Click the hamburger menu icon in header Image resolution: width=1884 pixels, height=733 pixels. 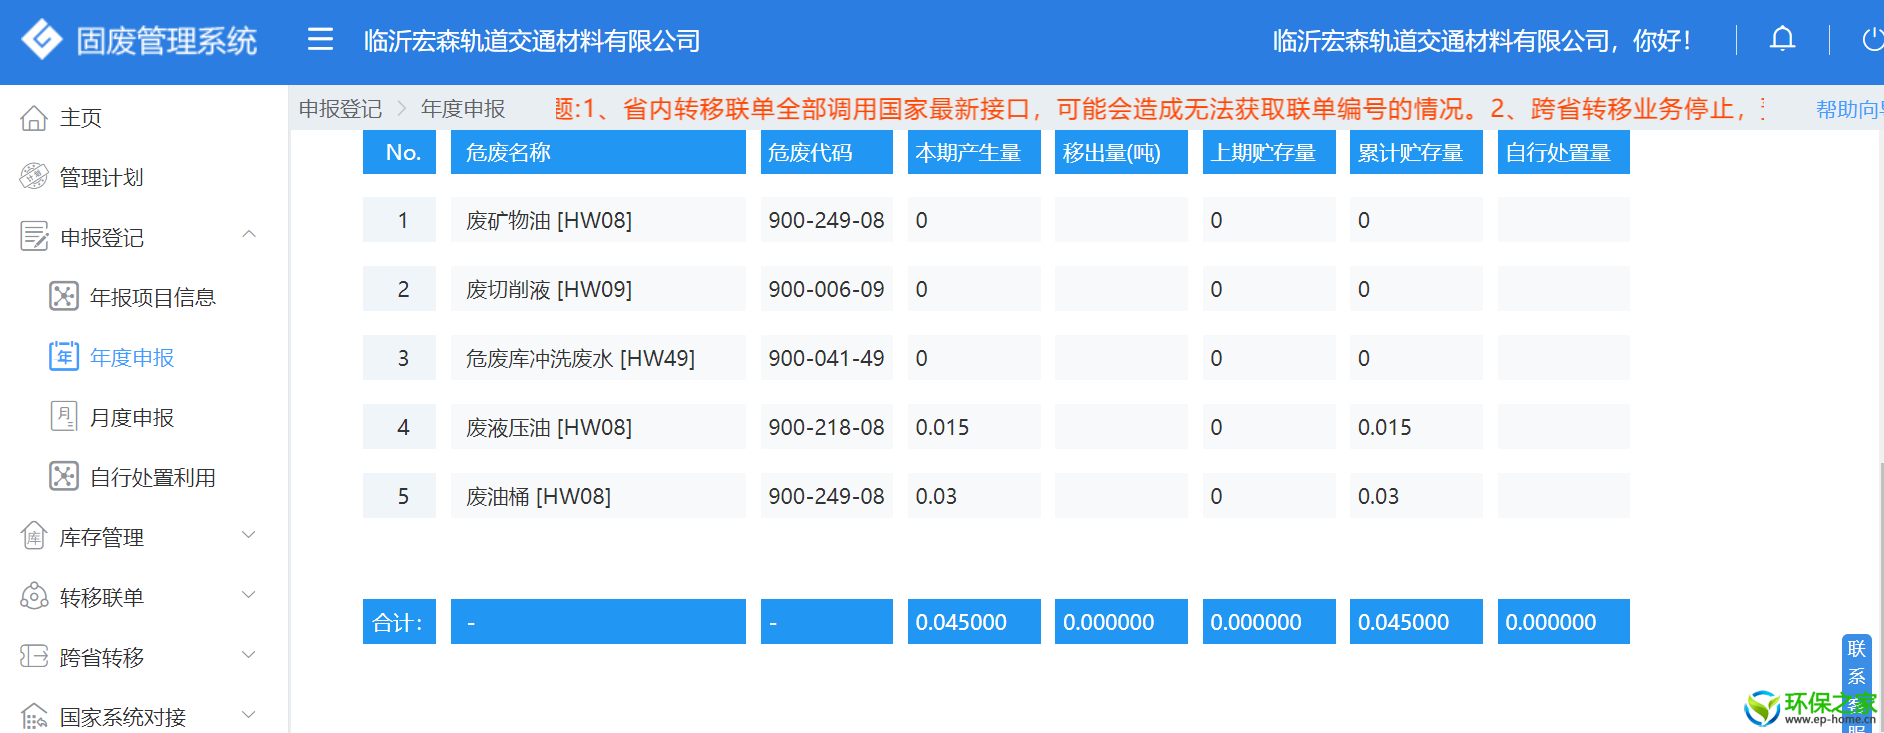click(x=320, y=40)
